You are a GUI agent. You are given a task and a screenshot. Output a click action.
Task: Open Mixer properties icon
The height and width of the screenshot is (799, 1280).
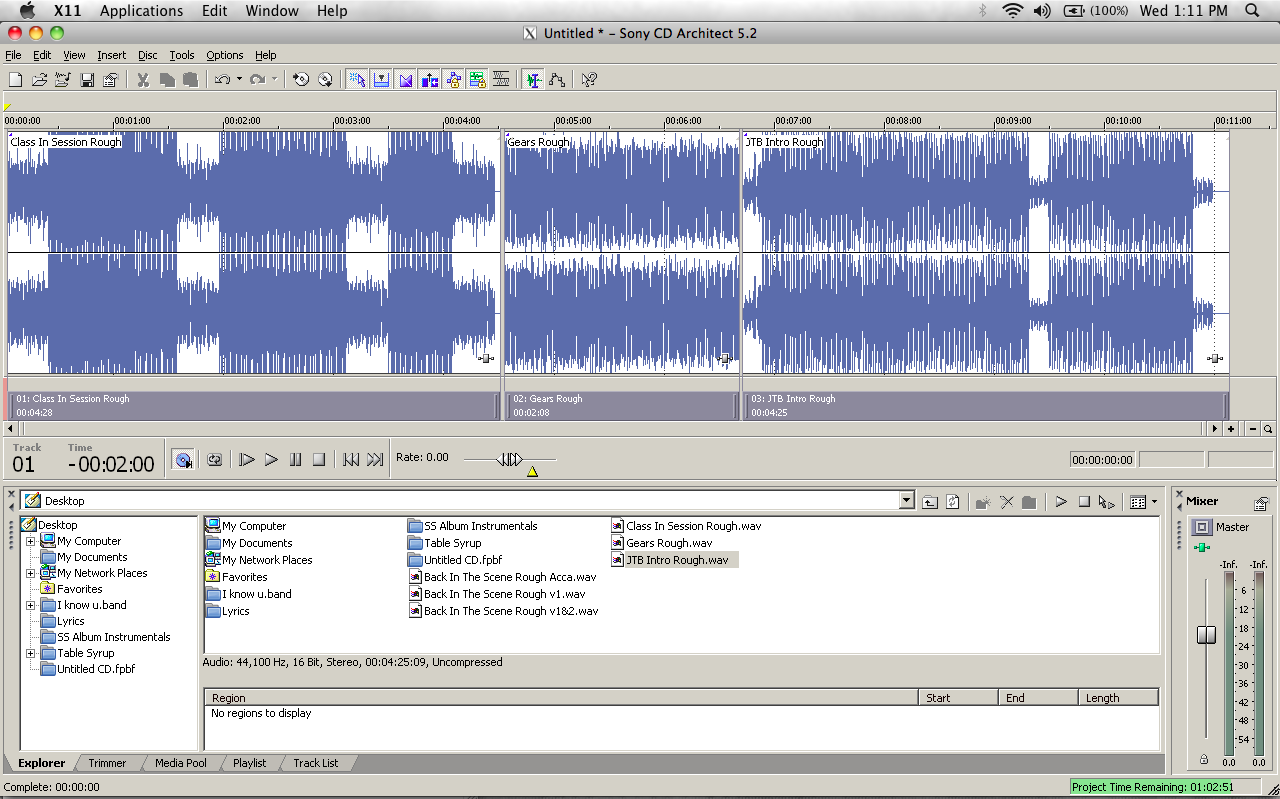1262,503
